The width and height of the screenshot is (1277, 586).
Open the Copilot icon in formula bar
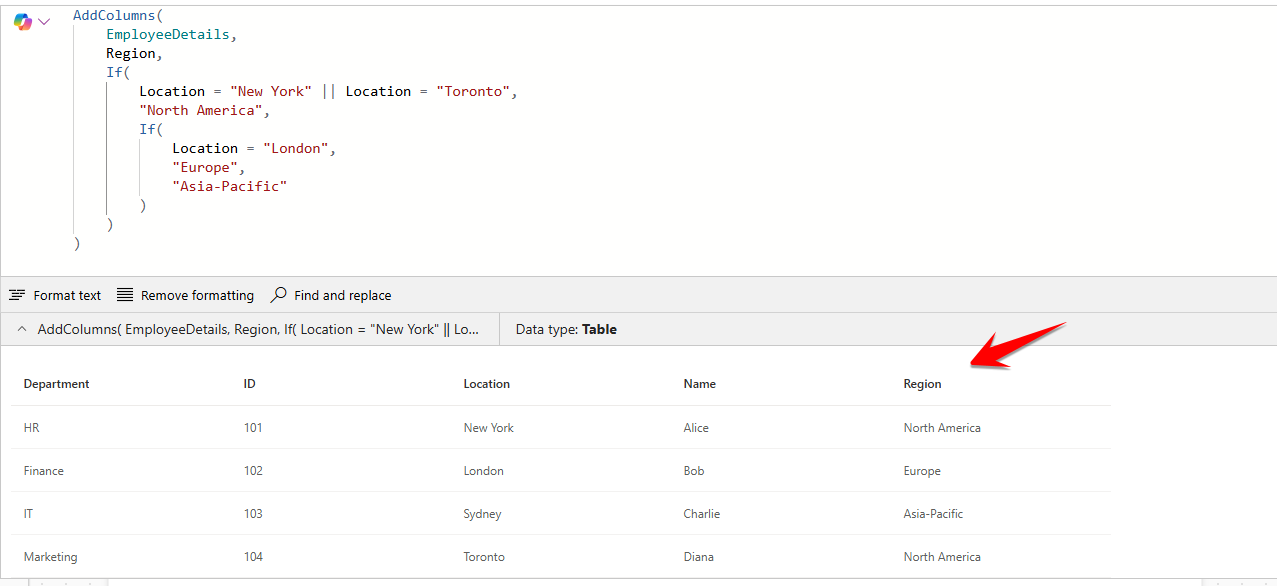[22, 21]
